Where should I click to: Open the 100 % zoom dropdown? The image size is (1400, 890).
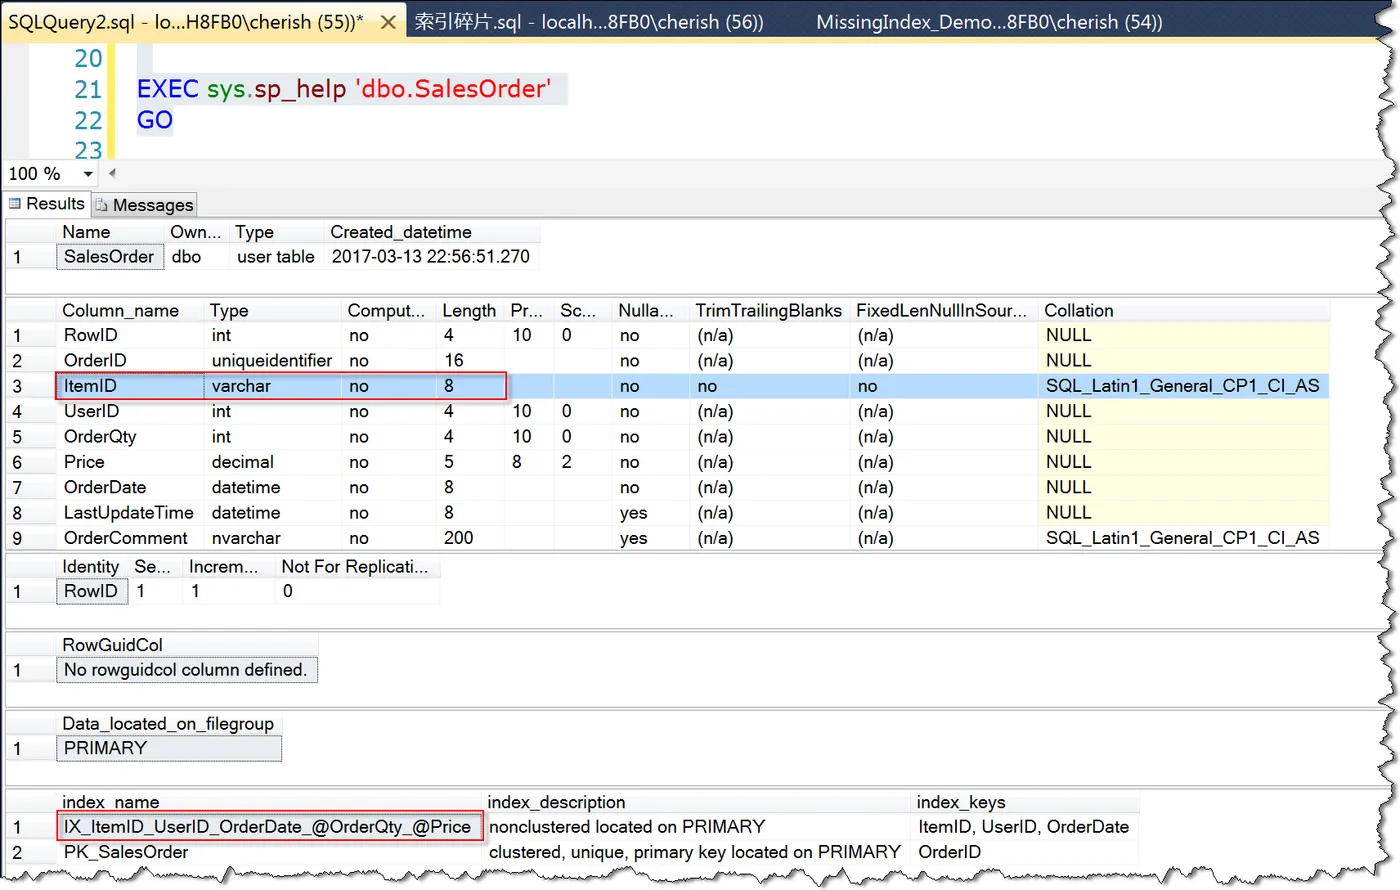pyautogui.click(x=88, y=174)
